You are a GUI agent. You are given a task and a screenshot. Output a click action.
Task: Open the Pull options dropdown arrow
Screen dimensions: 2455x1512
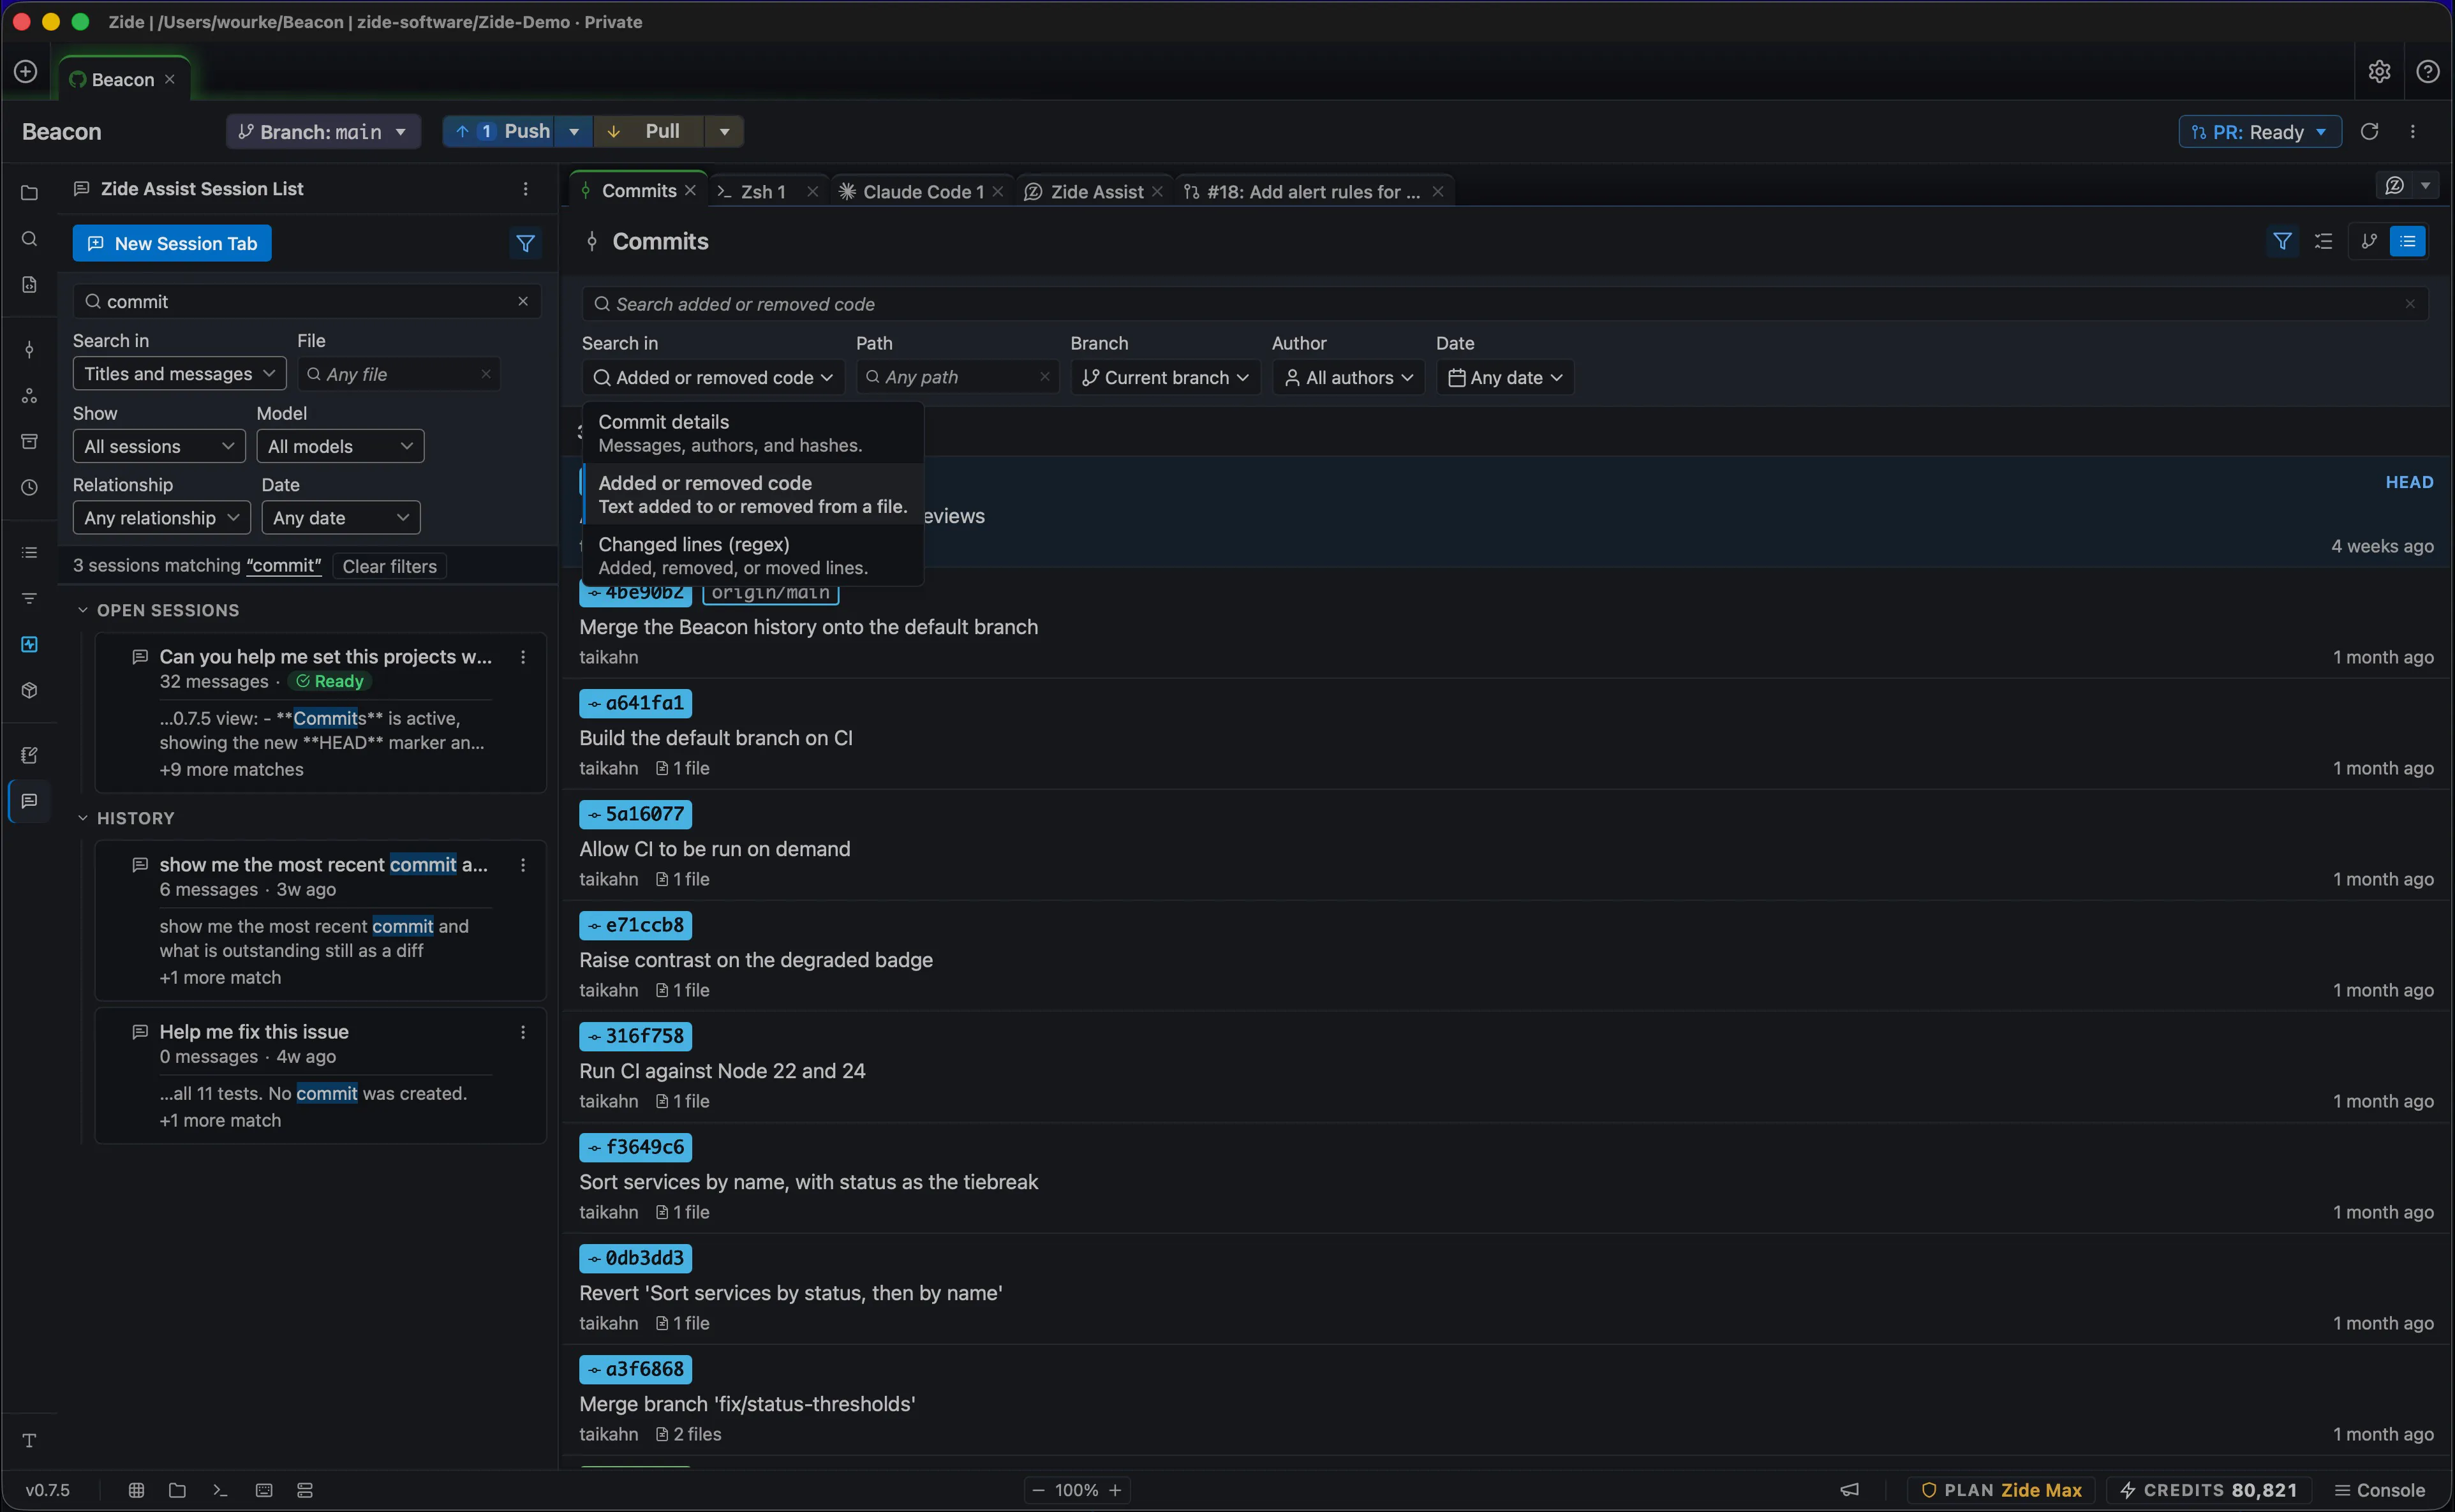724,132
